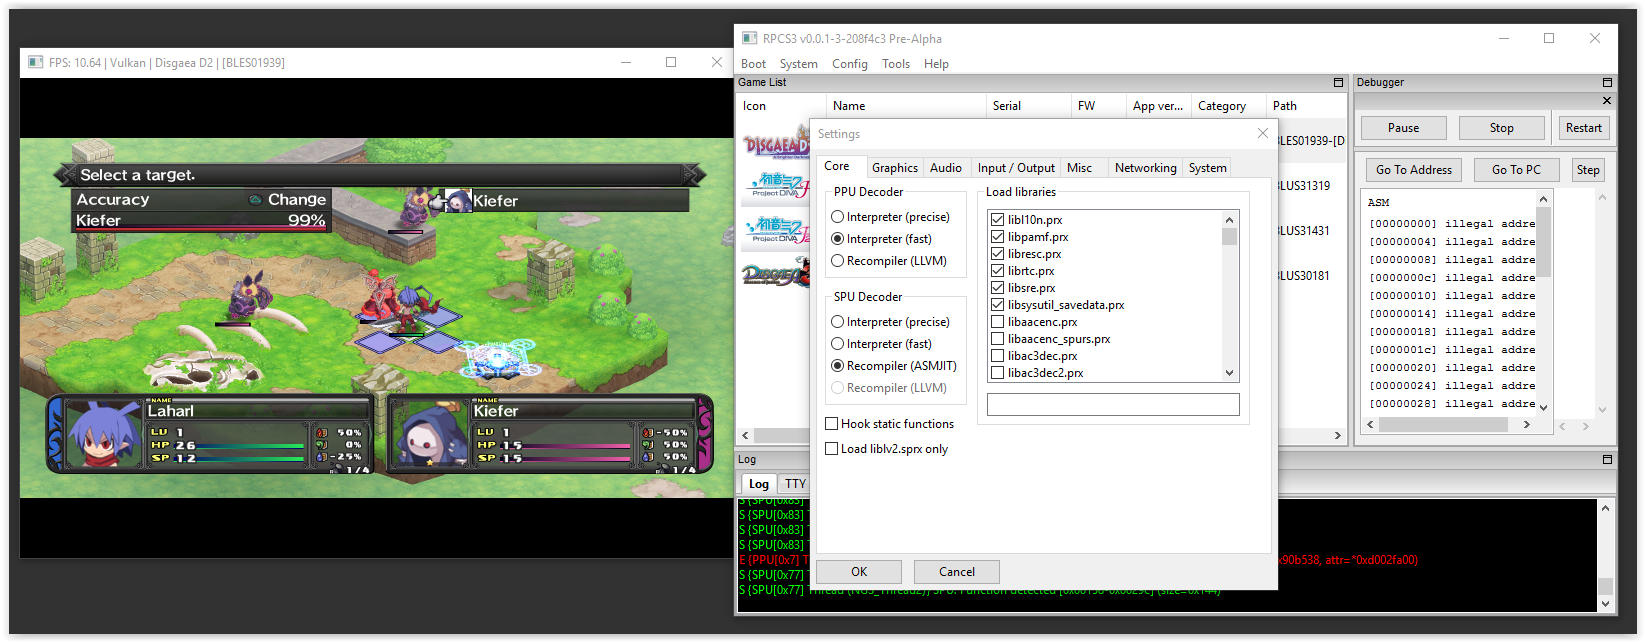Screen dimensions: 1645x642
Task: Click the game window icon in its title bar
Action: tap(36, 62)
